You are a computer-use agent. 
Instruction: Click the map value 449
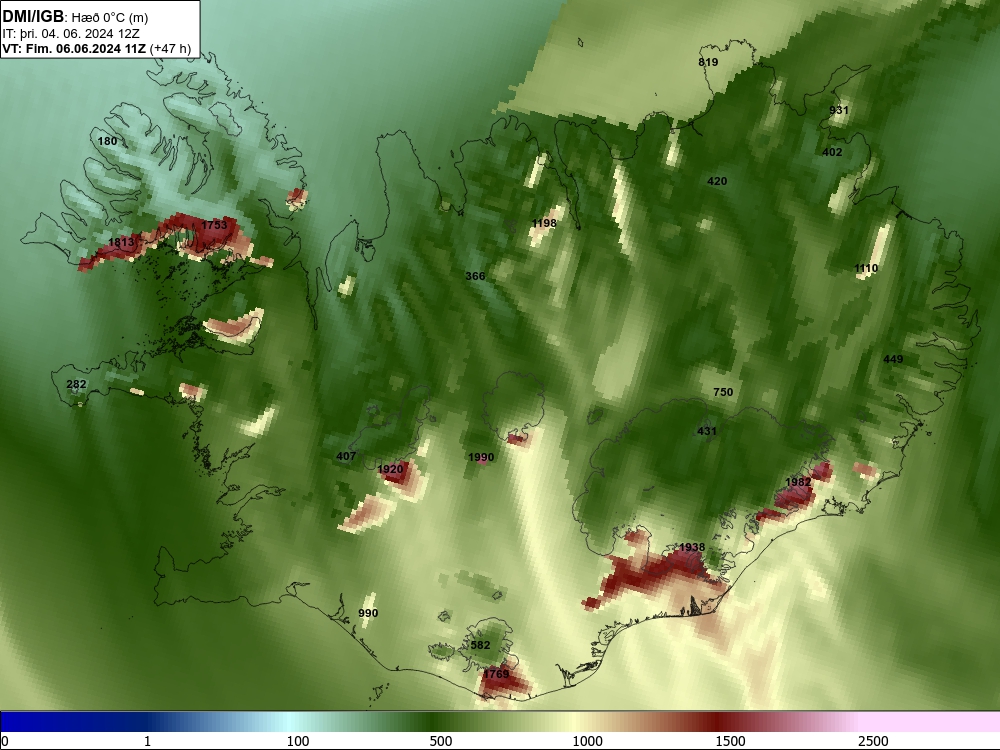click(893, 360)
